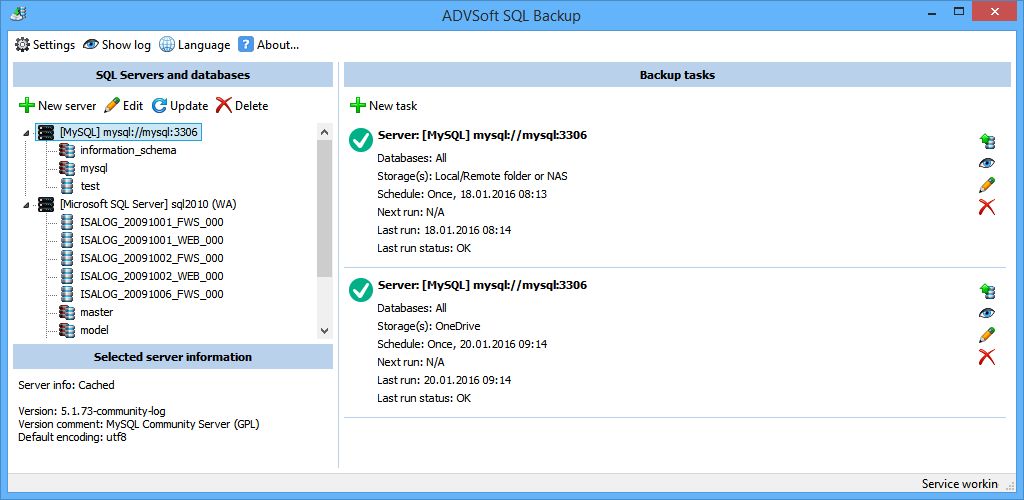
Task: Select the test database
Action: pyautogui.click(x=90, y=186)
